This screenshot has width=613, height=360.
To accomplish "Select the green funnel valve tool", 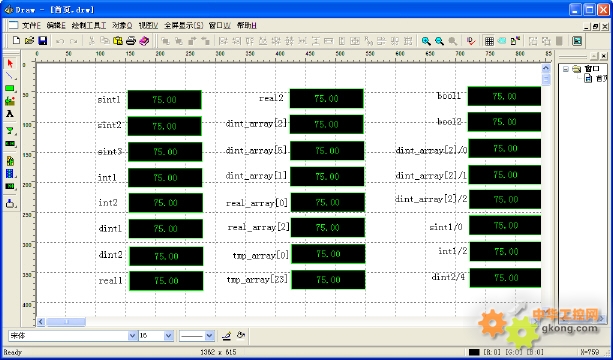I will [x=10, y=131].
